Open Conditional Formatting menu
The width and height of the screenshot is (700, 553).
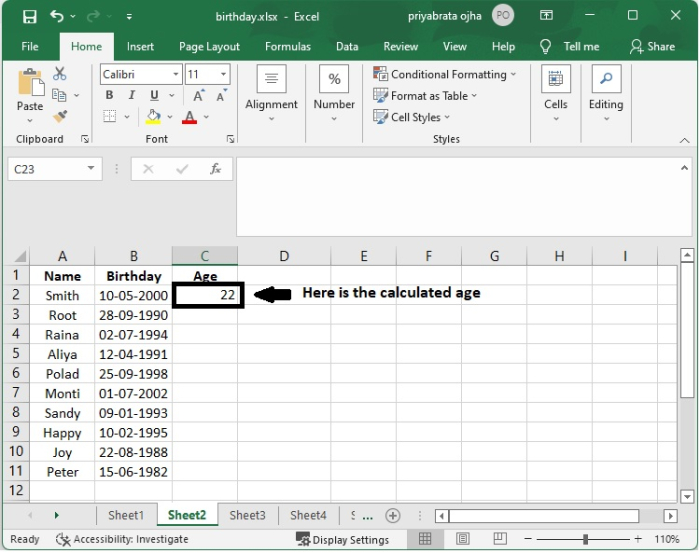(x=445, y=74)
